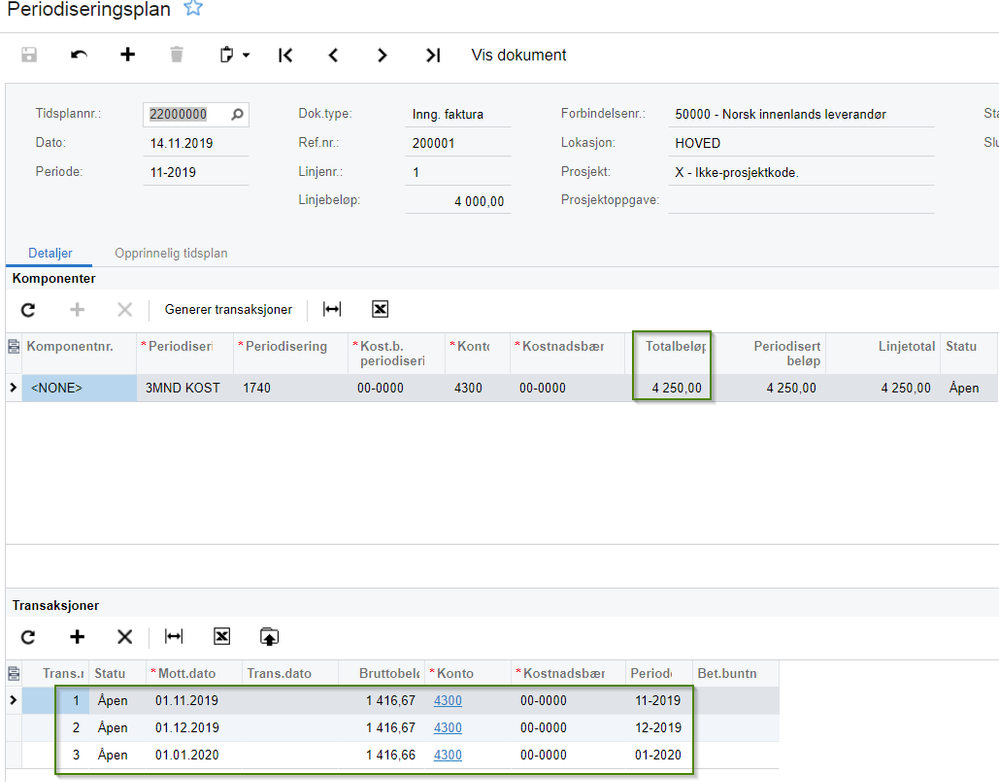
Task: Delete plan with the trash can icon
Action: 176,55
